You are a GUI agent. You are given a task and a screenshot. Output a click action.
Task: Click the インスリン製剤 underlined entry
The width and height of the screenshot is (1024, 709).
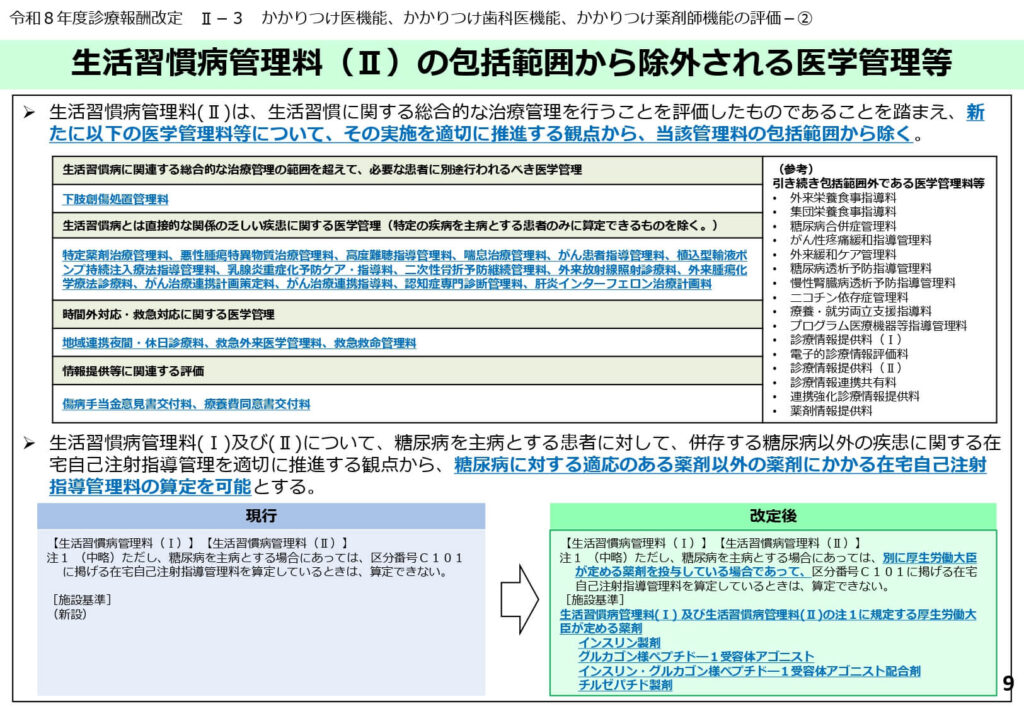[619, 642]
